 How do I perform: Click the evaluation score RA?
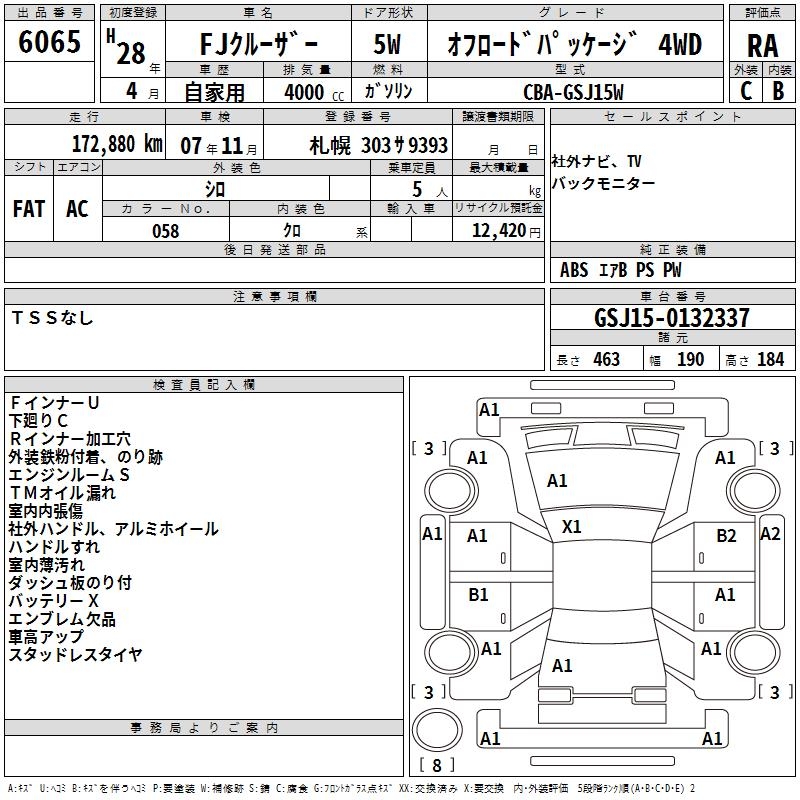click(762, 46)
